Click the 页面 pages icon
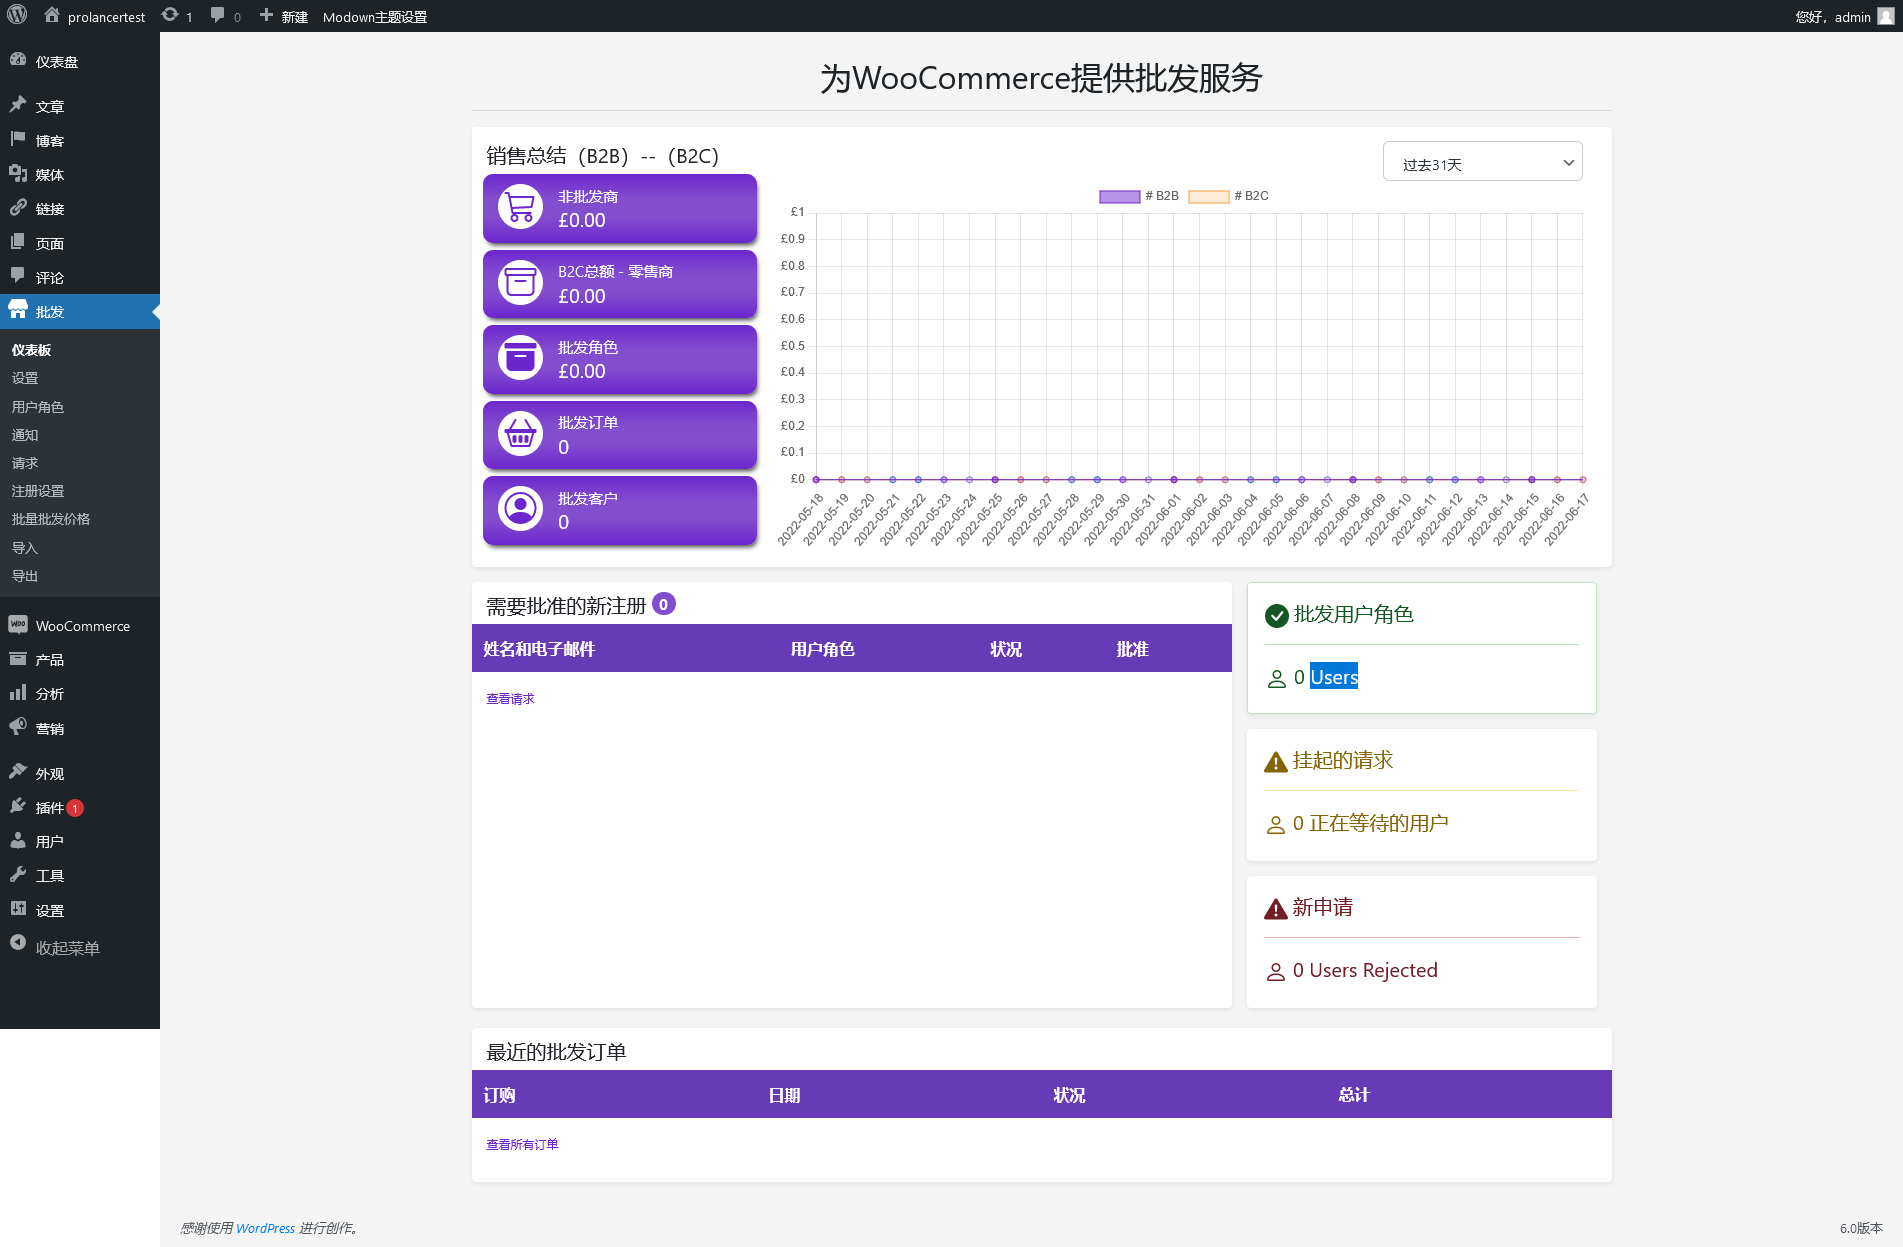Screen dimensions: 1903x1247 point(18,242)
